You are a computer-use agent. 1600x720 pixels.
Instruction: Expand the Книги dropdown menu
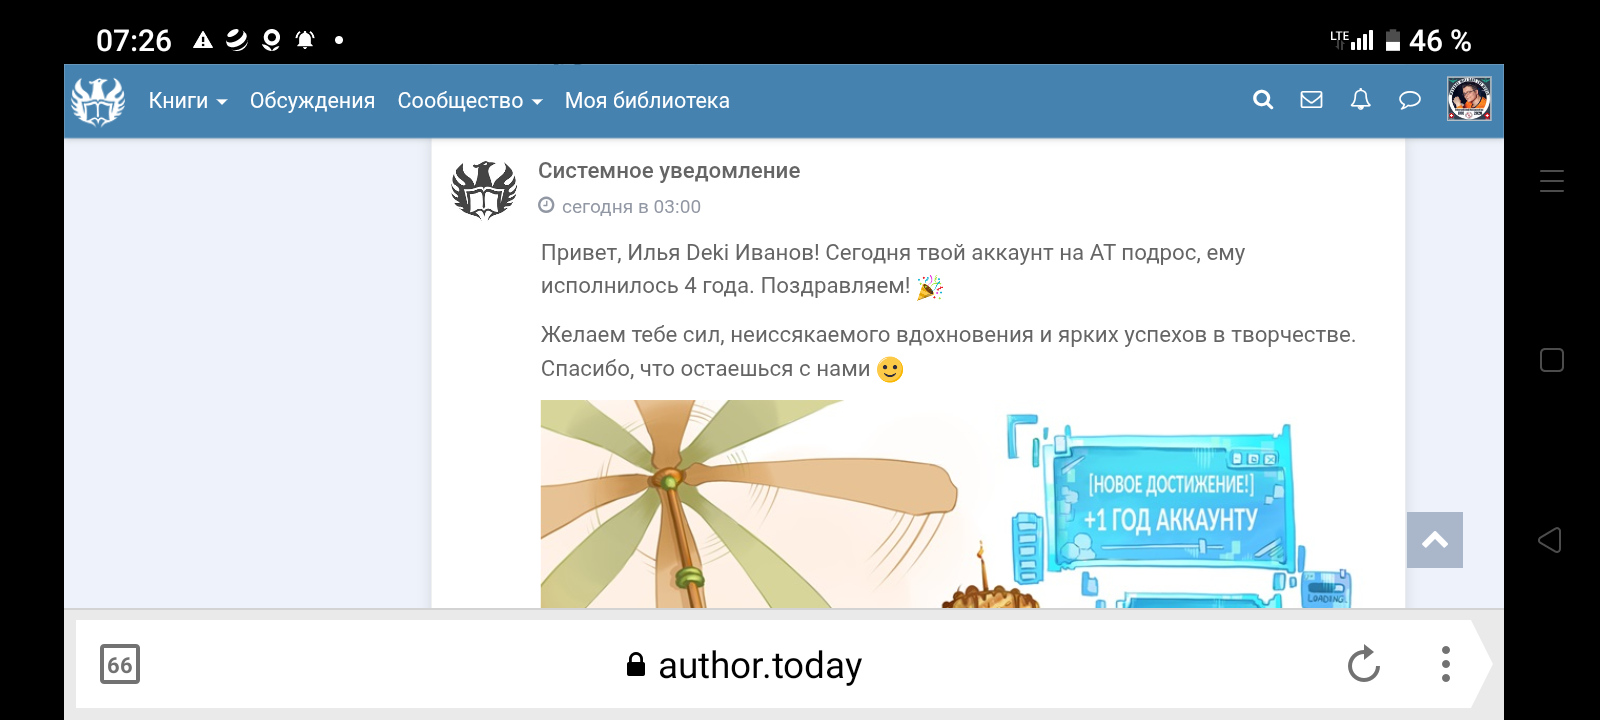pos(188,101)
